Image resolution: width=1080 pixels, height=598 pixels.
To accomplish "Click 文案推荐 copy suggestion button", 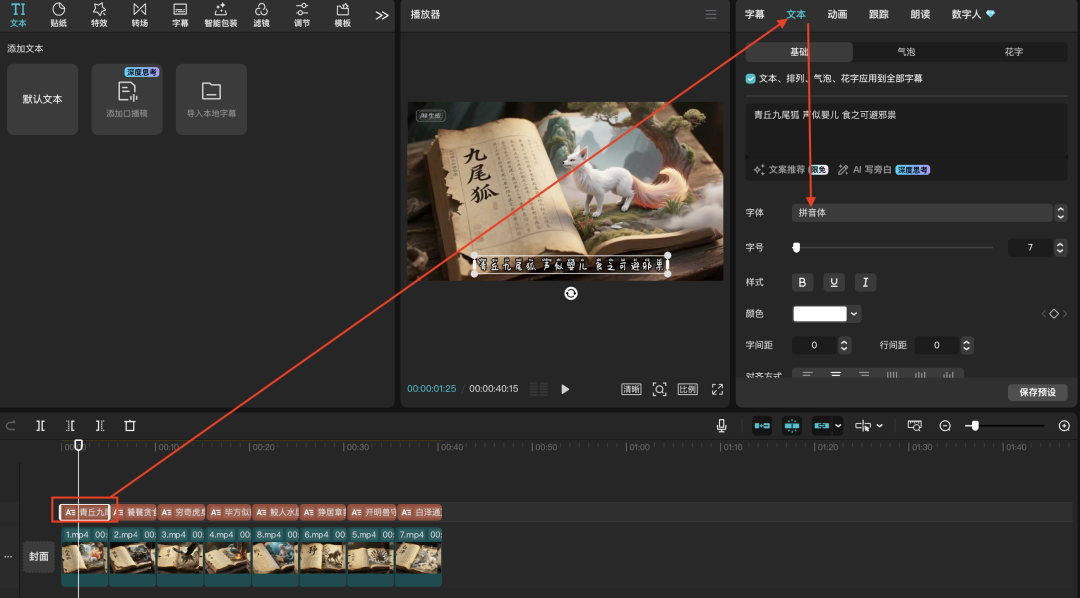I will [x=790, y=169].
